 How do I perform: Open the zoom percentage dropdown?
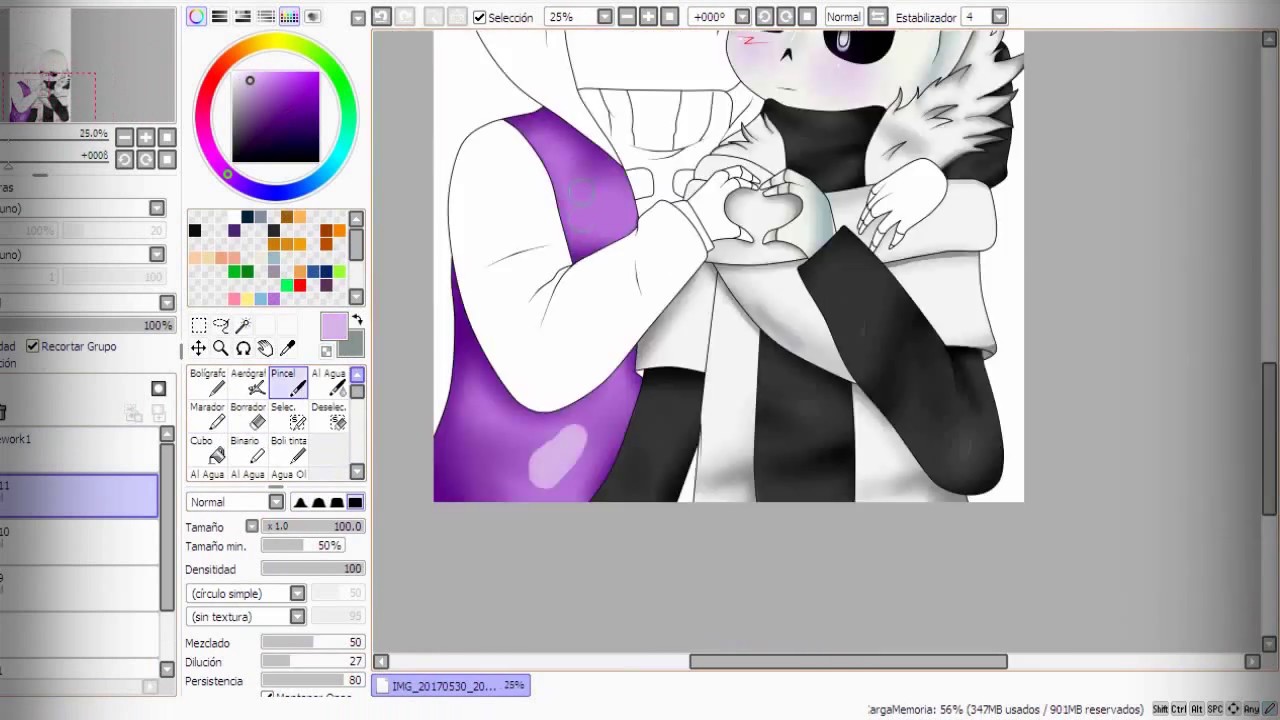pyautogui.click(x=604, y=17)
